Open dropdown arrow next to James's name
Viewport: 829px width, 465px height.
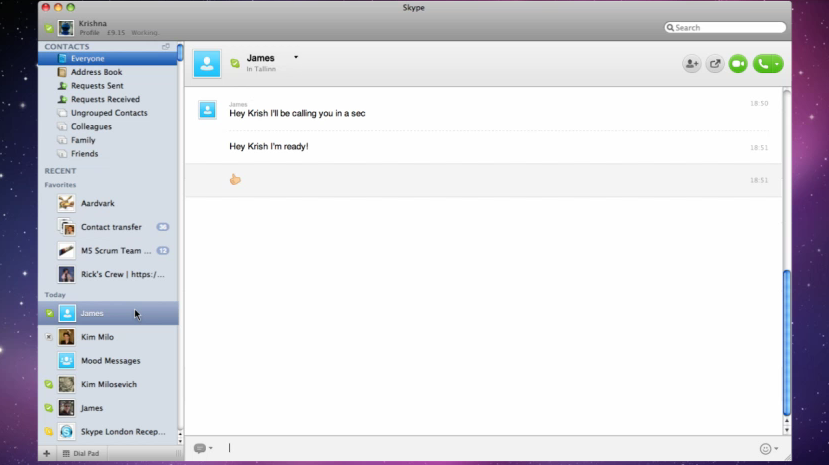pyautogui.click(x=296, y=58)
